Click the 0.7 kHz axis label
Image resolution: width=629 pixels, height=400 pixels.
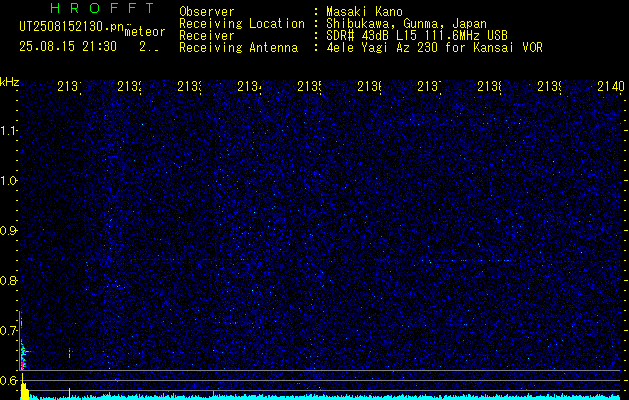click(x=8, y=330)
